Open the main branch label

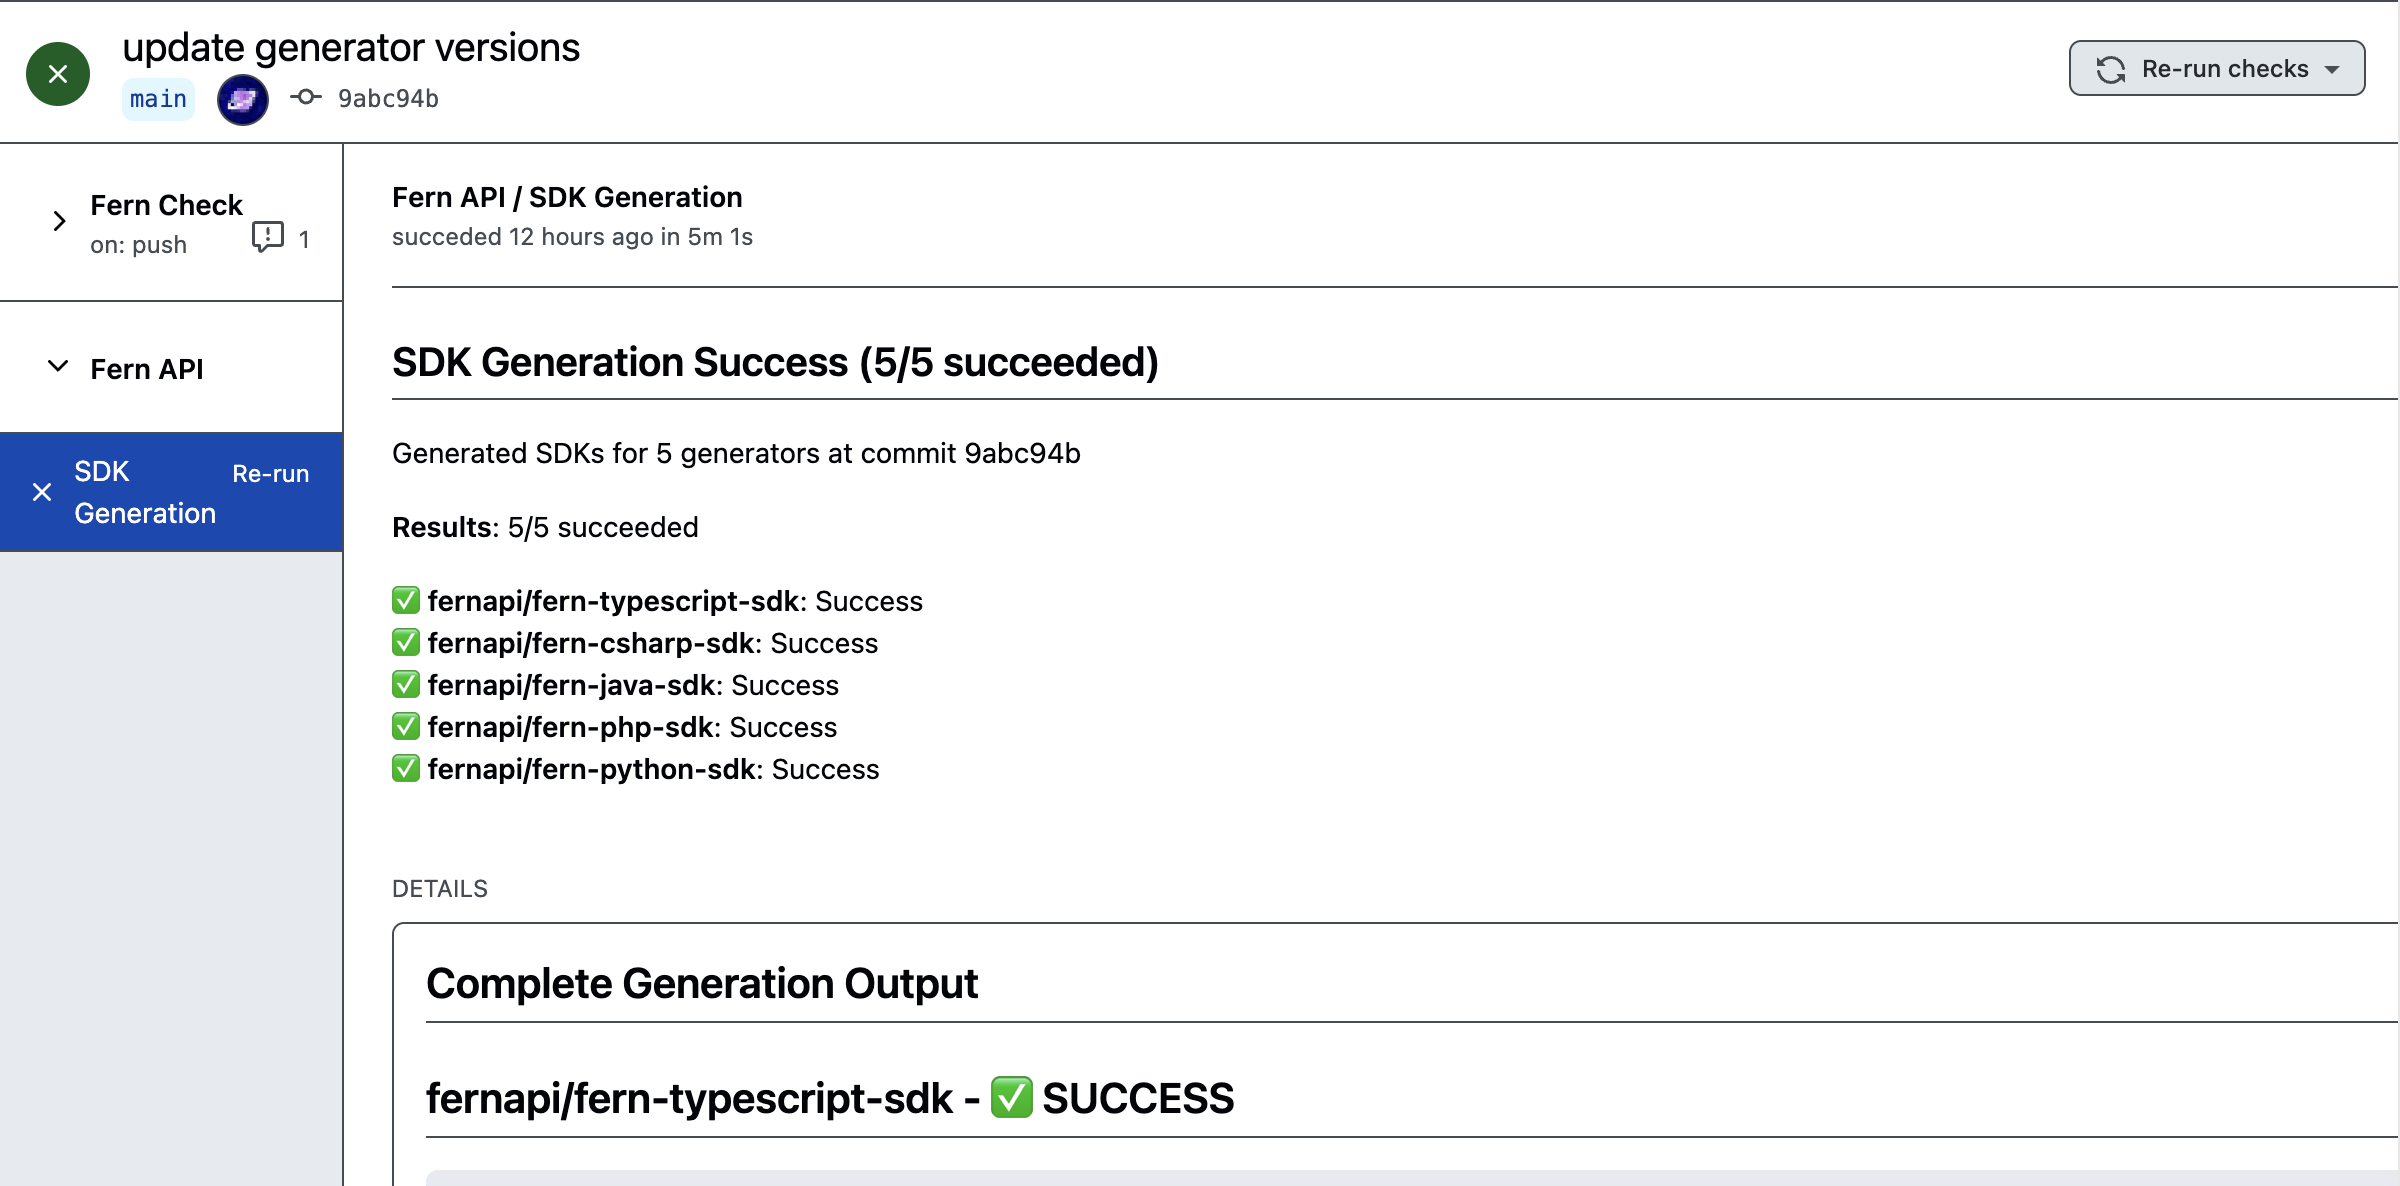click(157, 98)
